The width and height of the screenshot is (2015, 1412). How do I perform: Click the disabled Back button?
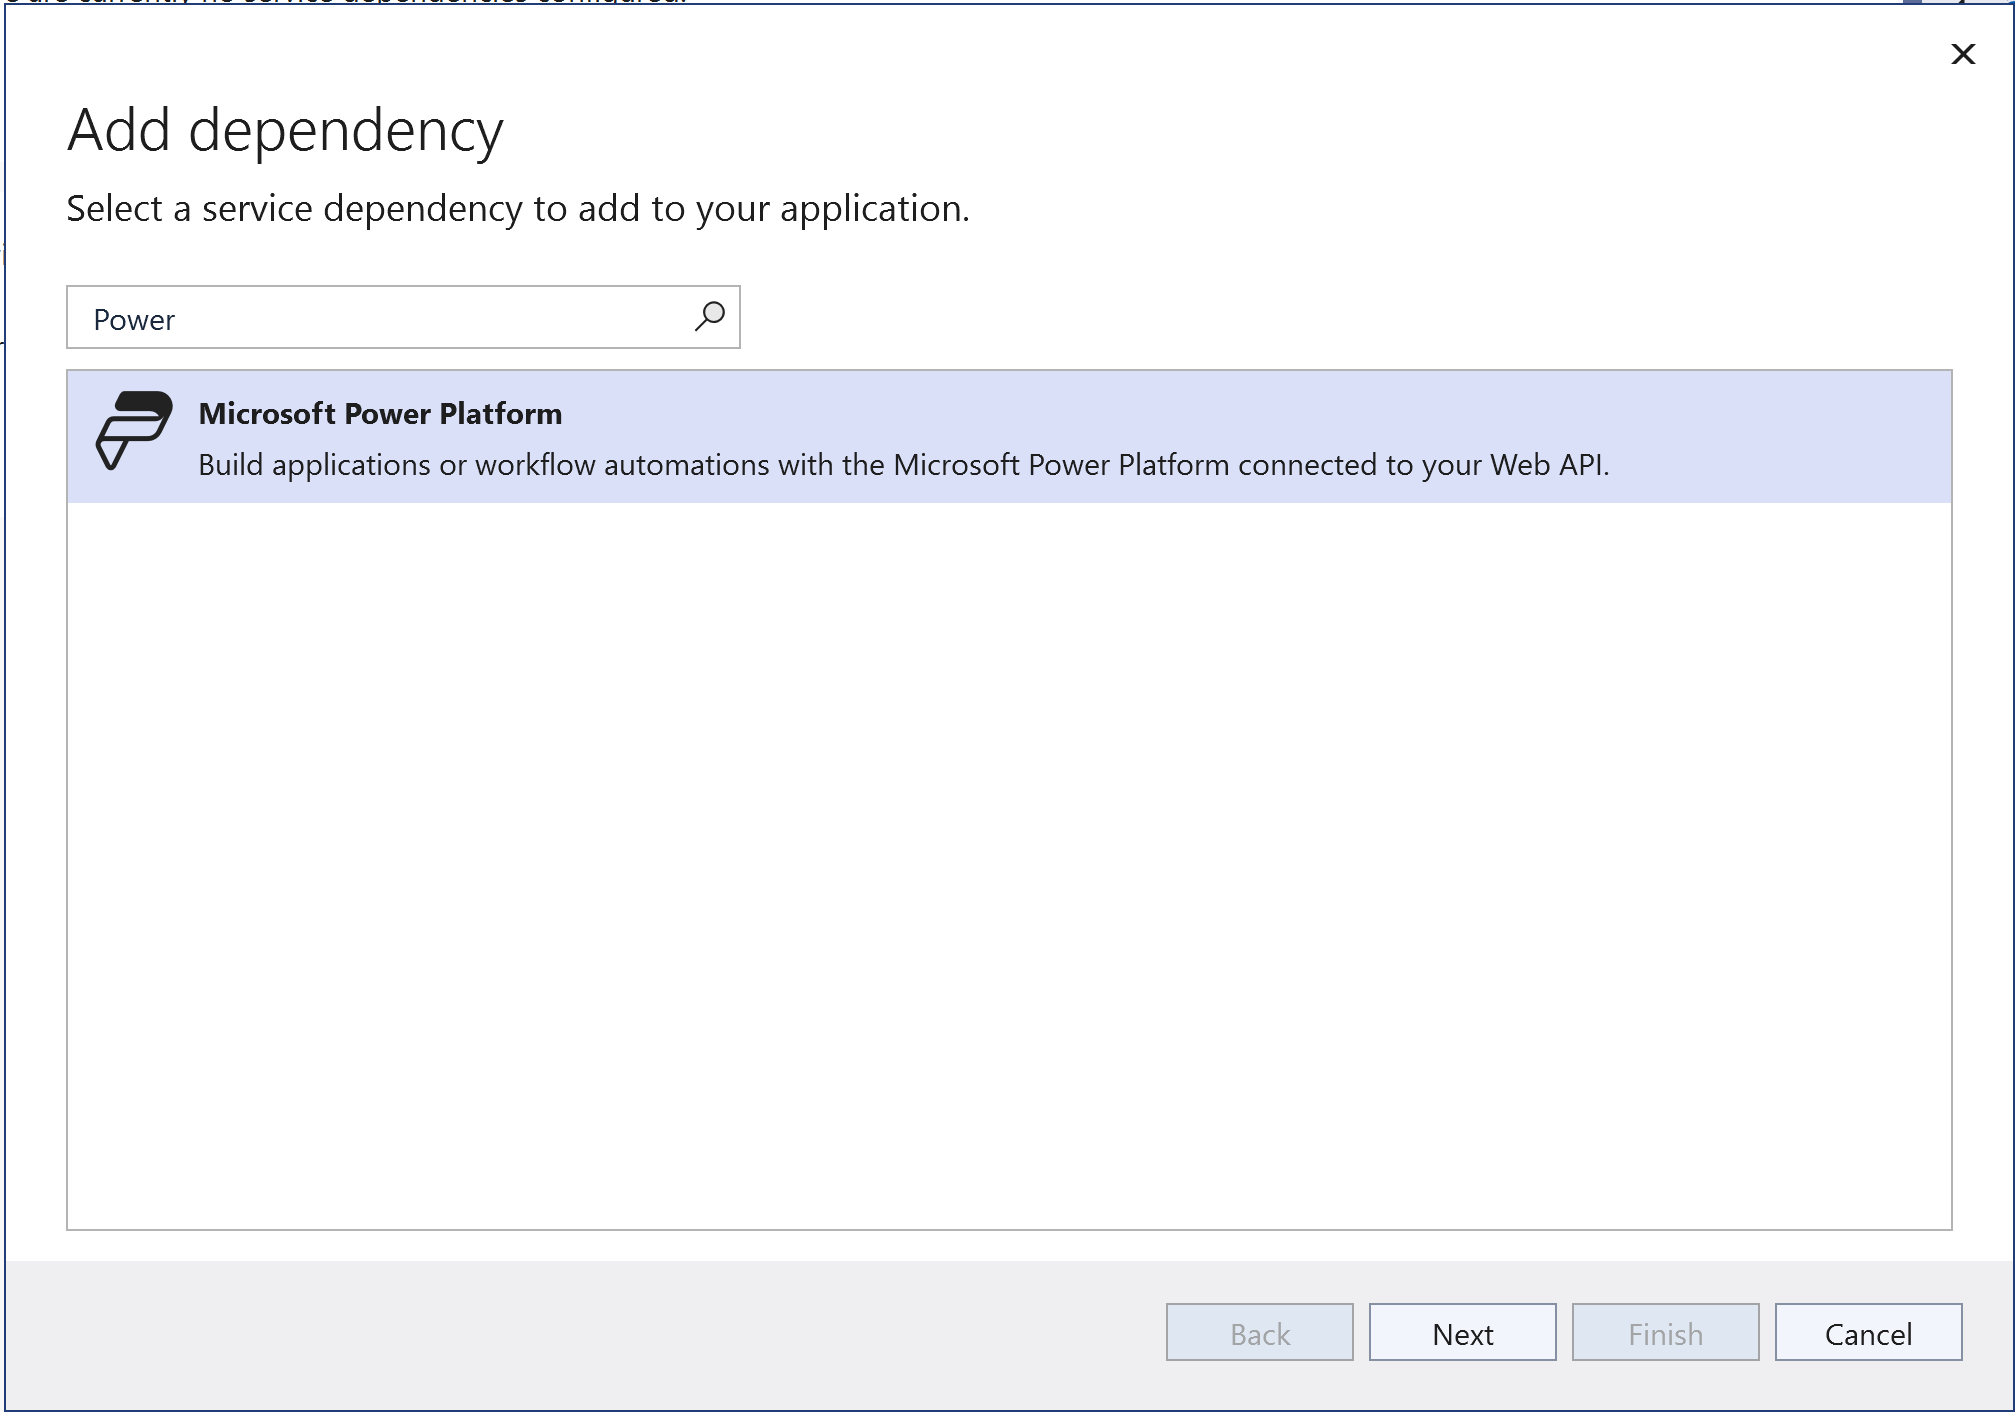pos(1259,1333)
